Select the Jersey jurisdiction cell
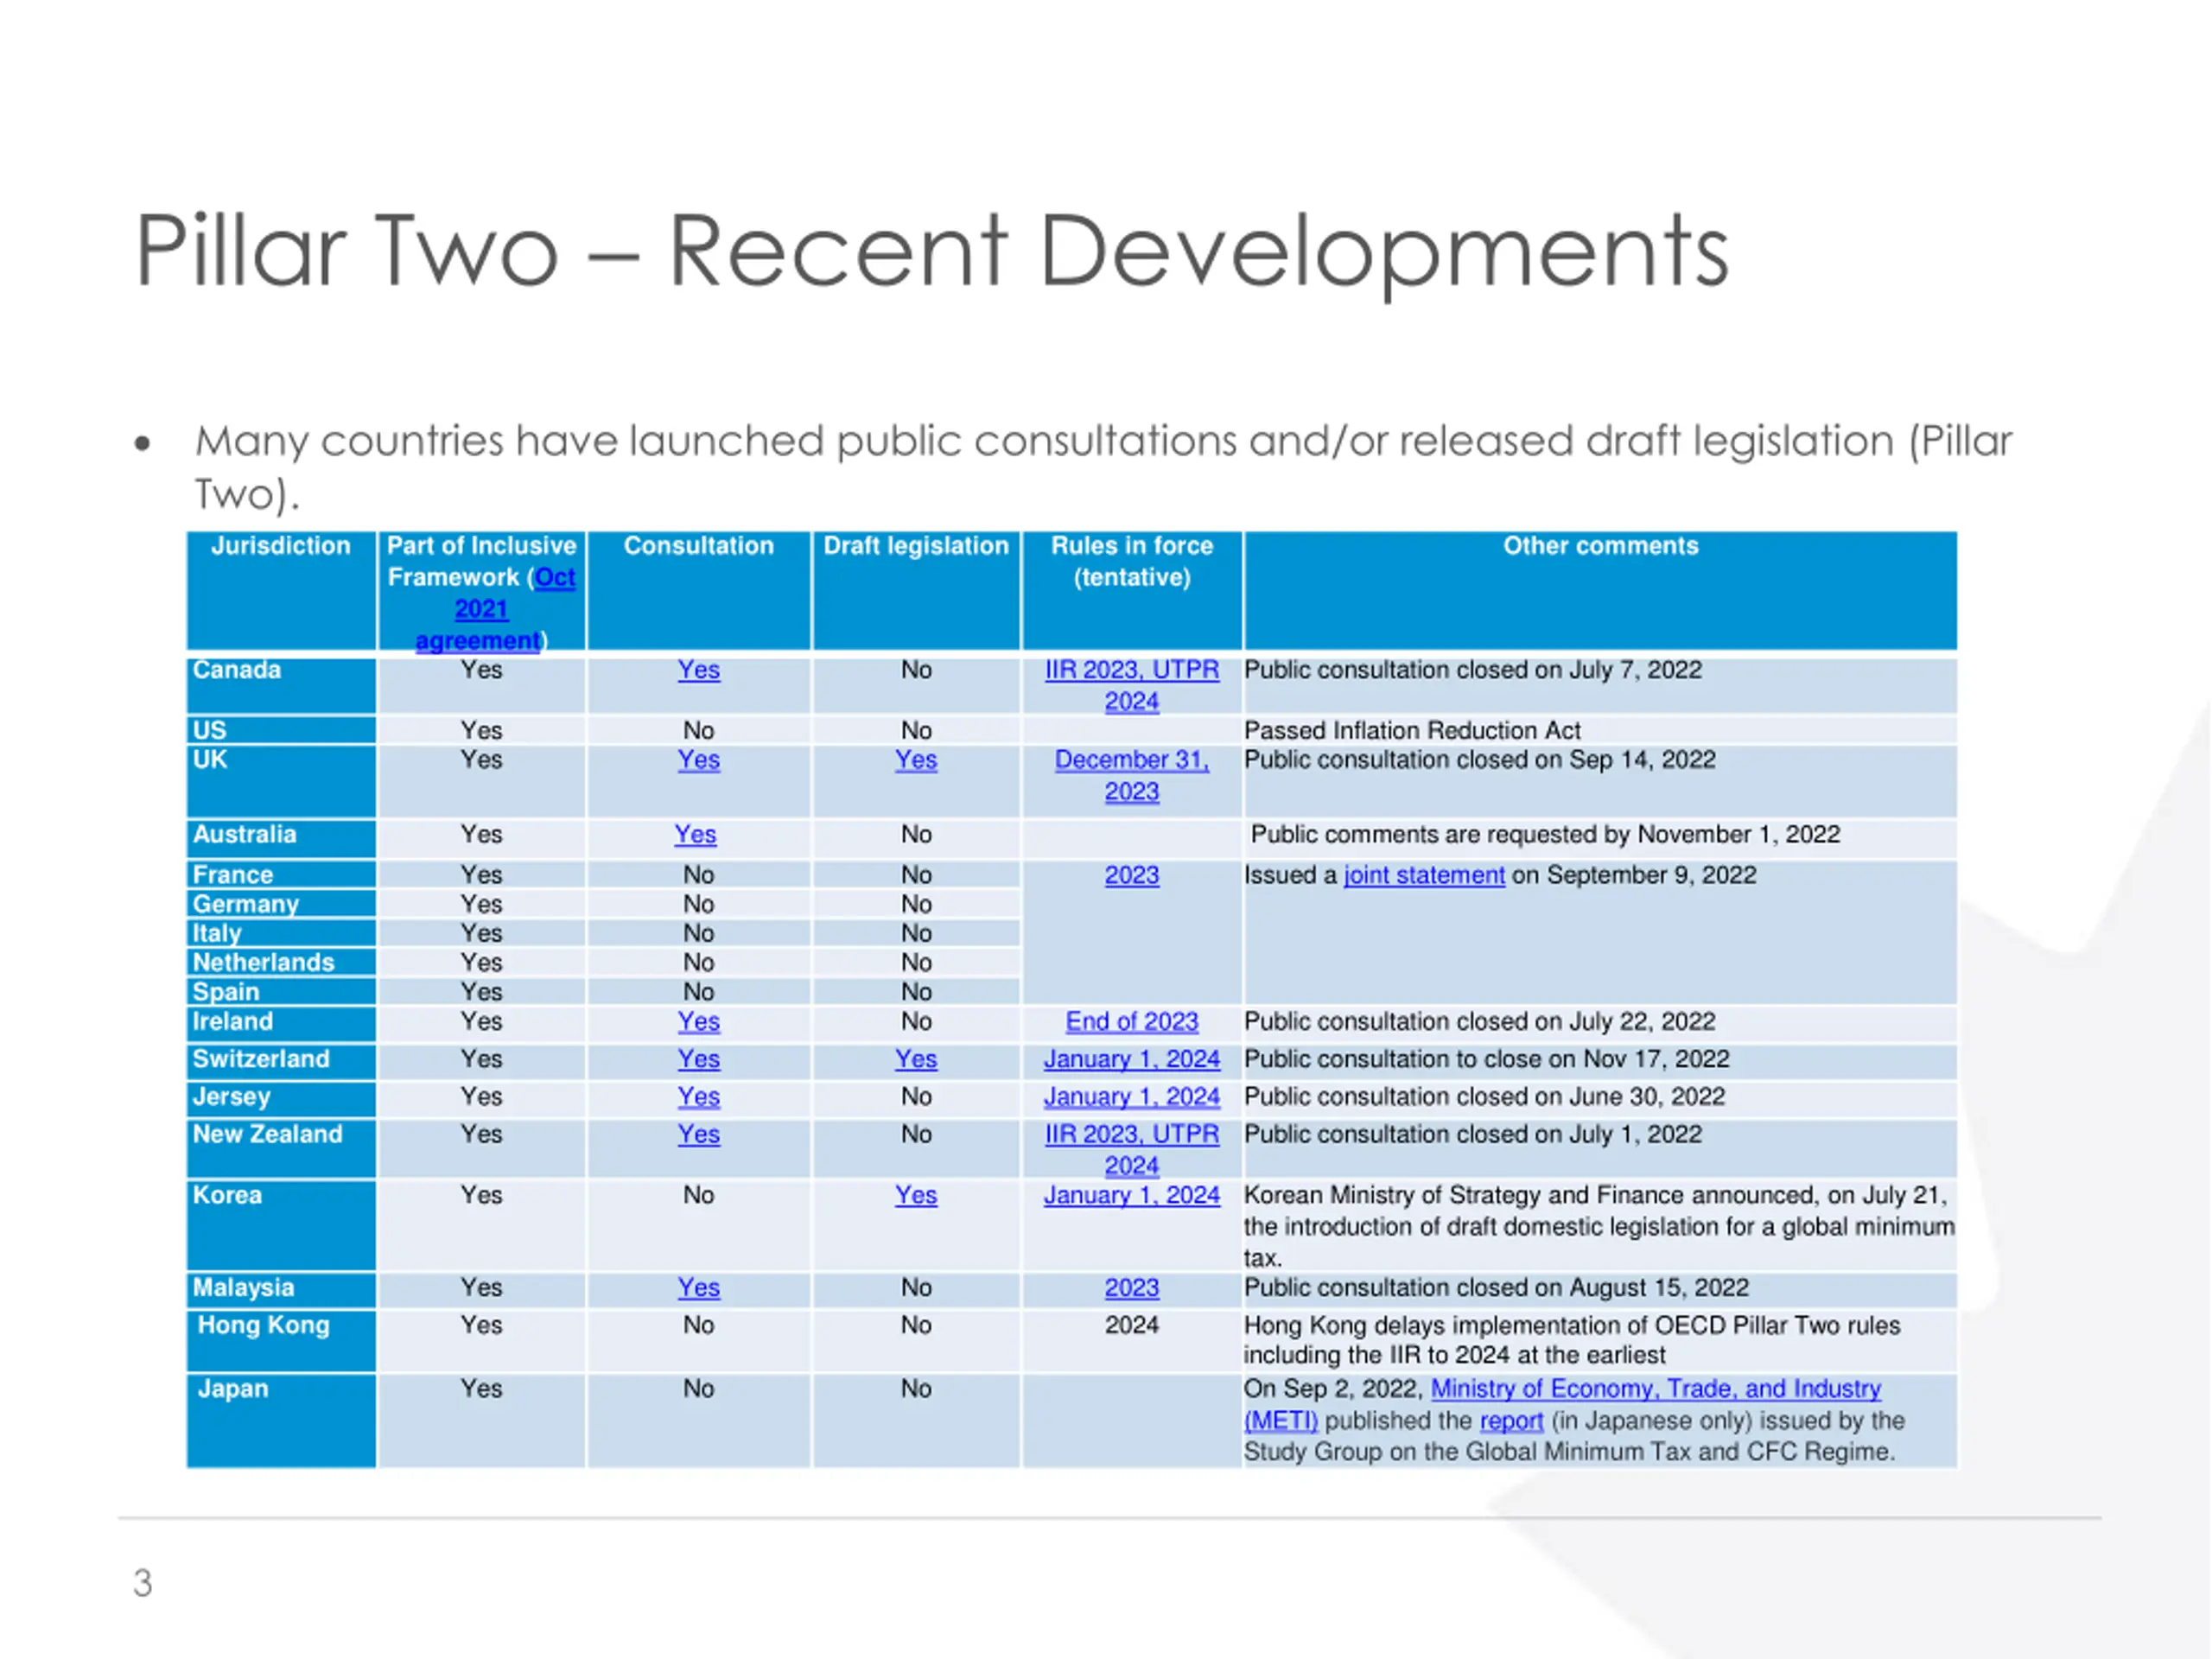 281,1099
